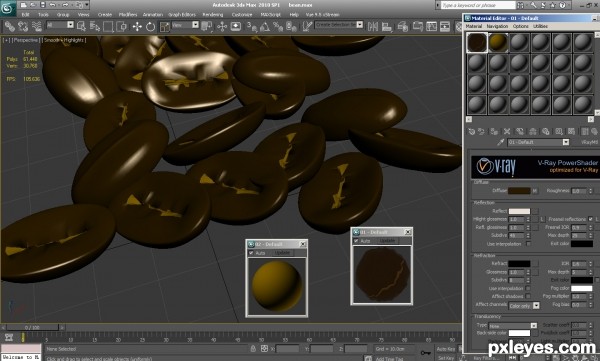Open the Graph Editors menu

point(182,15)
